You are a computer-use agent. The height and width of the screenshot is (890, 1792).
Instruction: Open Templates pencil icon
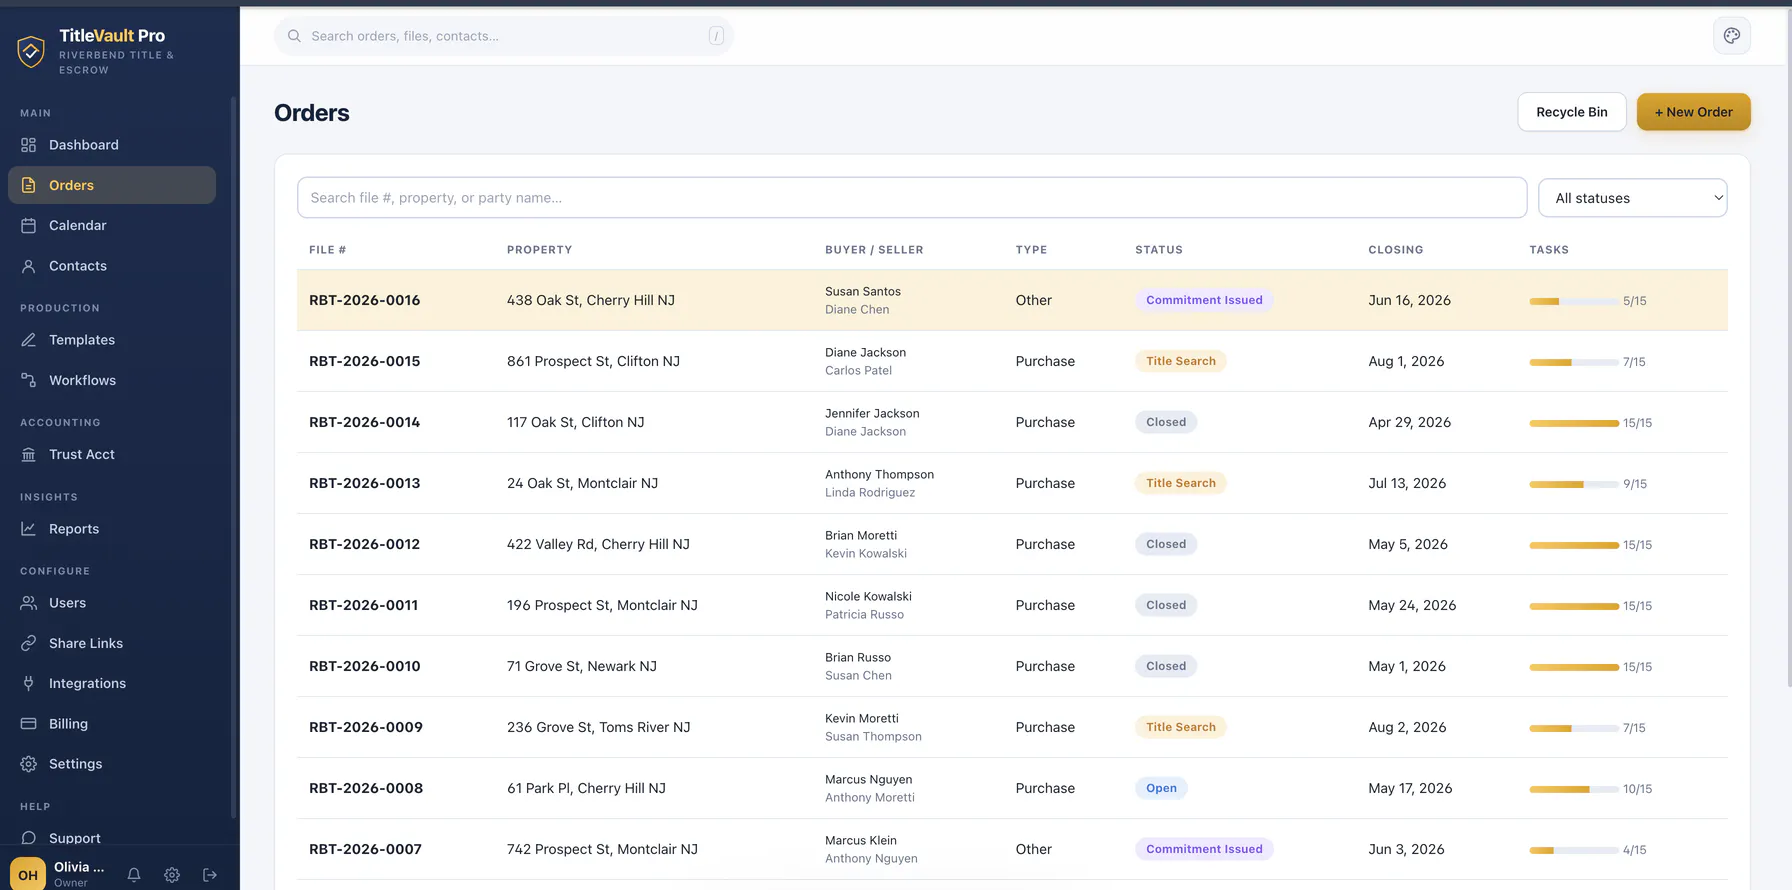[29, 340]
